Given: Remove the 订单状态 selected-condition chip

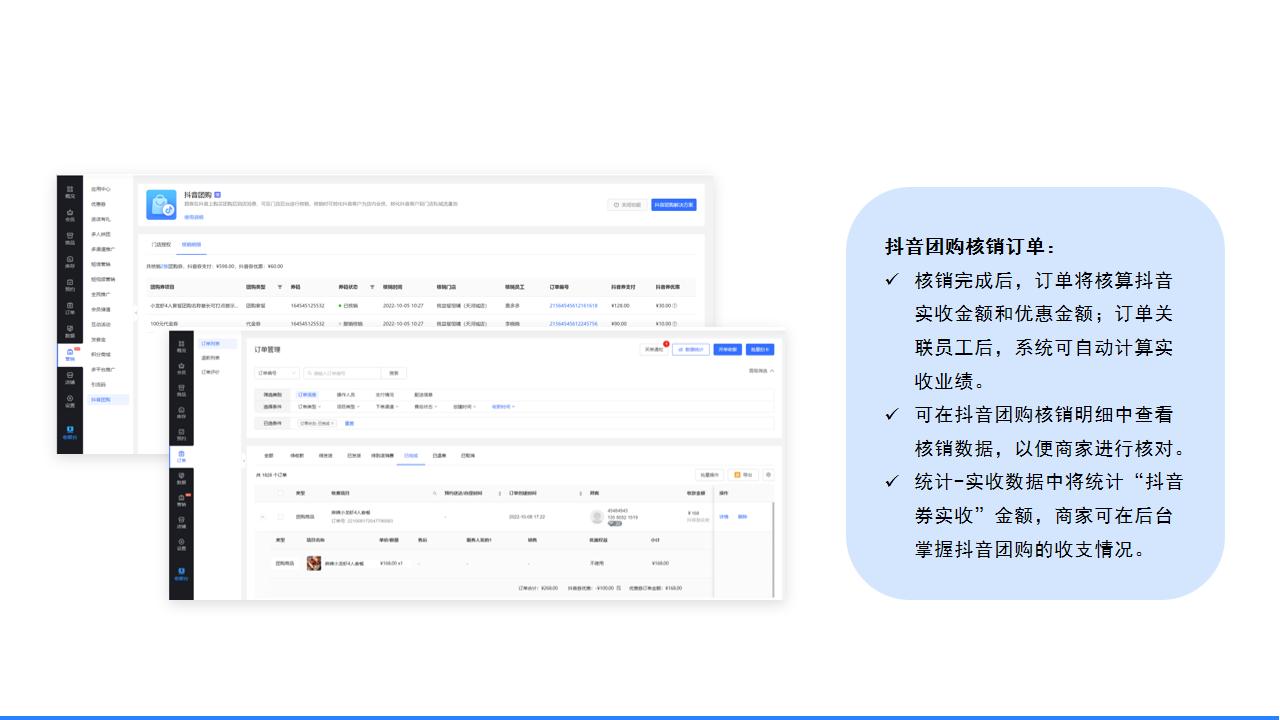Looking at the screenshot, I should coord(333,423).
